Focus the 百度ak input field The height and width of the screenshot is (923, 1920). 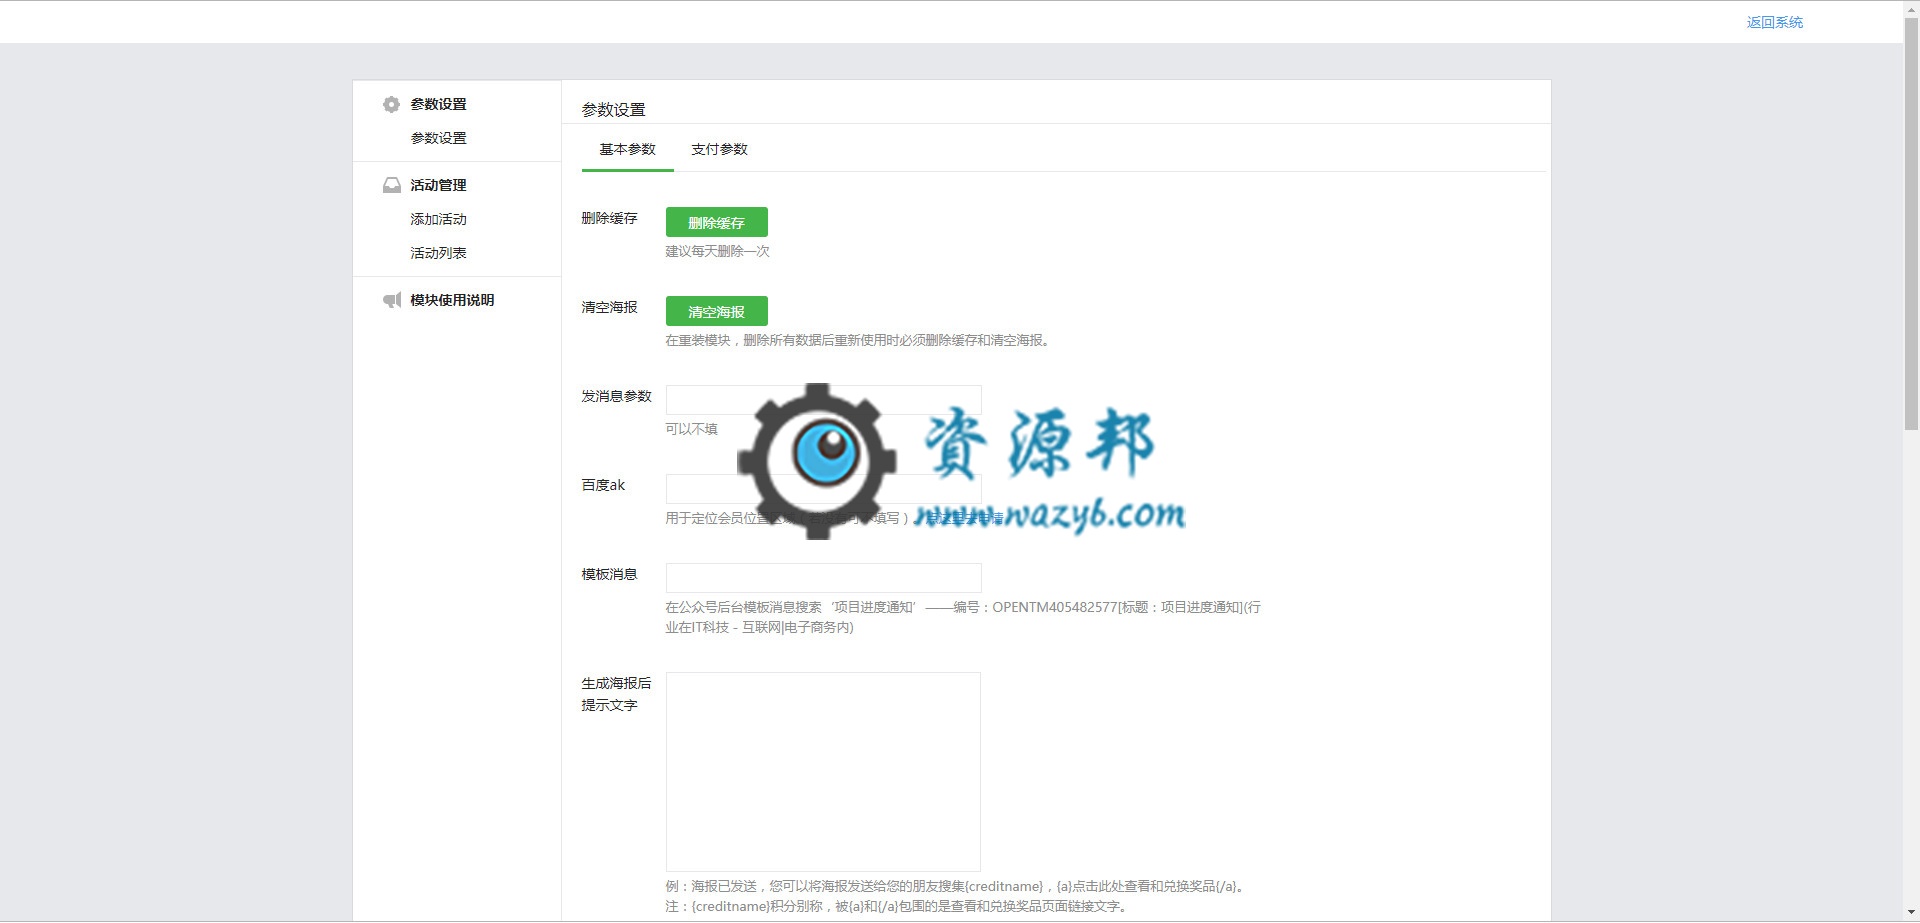(x=823, y=489)
